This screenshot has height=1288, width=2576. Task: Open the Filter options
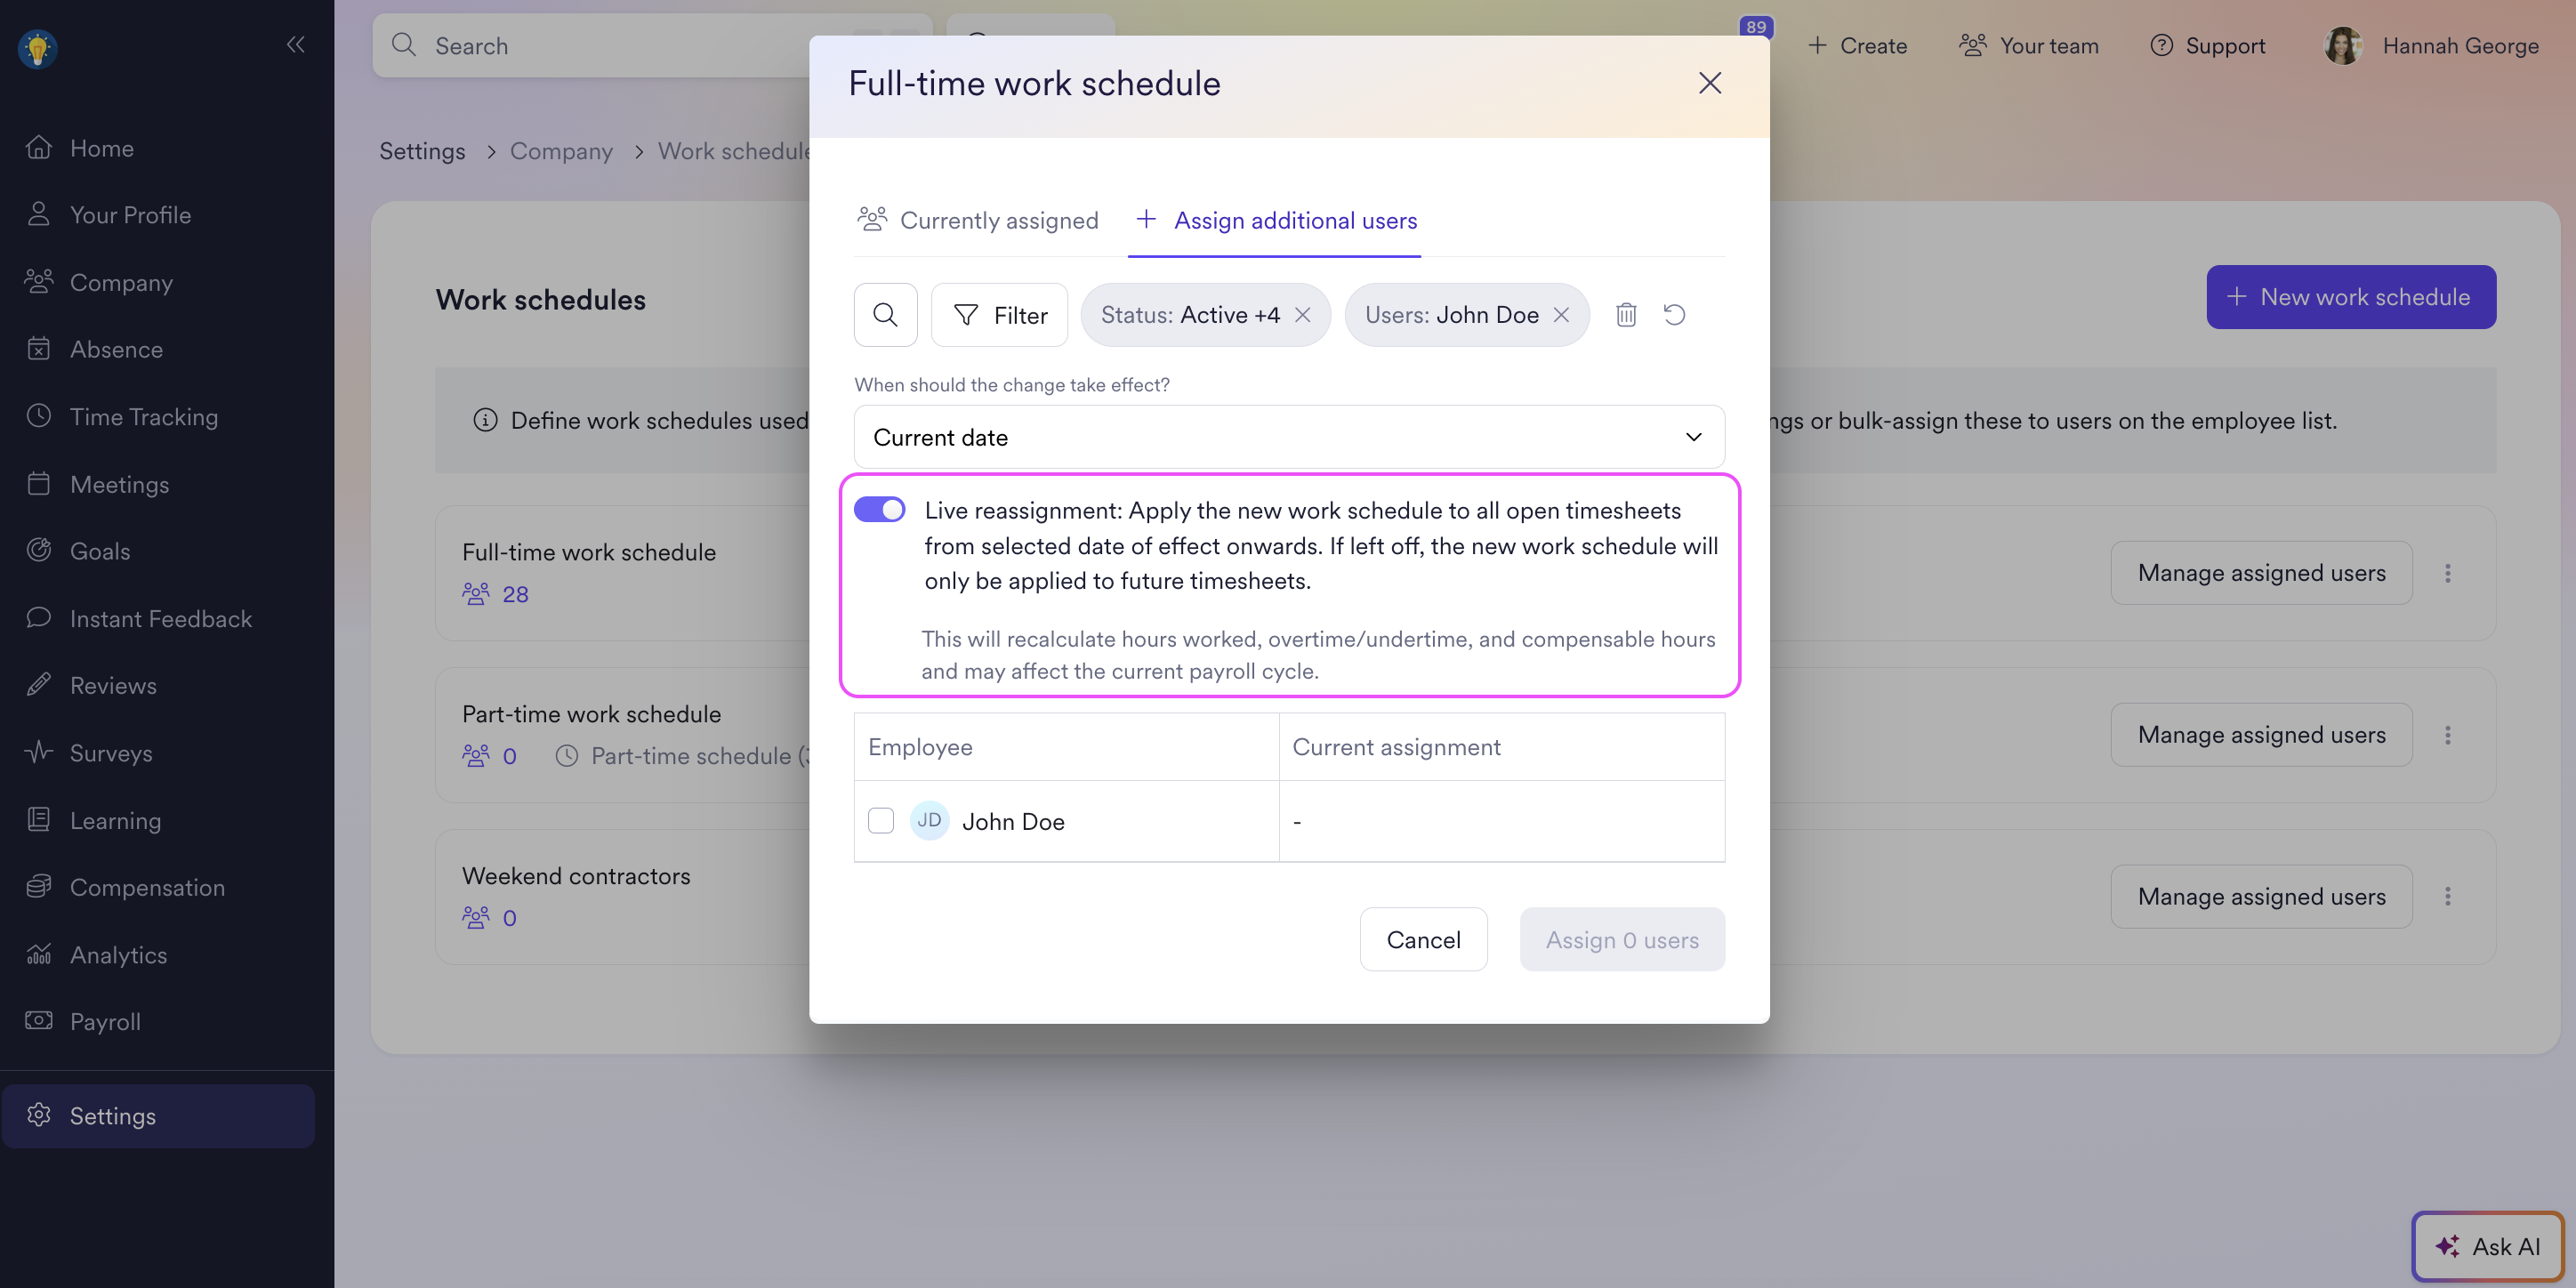999,315
